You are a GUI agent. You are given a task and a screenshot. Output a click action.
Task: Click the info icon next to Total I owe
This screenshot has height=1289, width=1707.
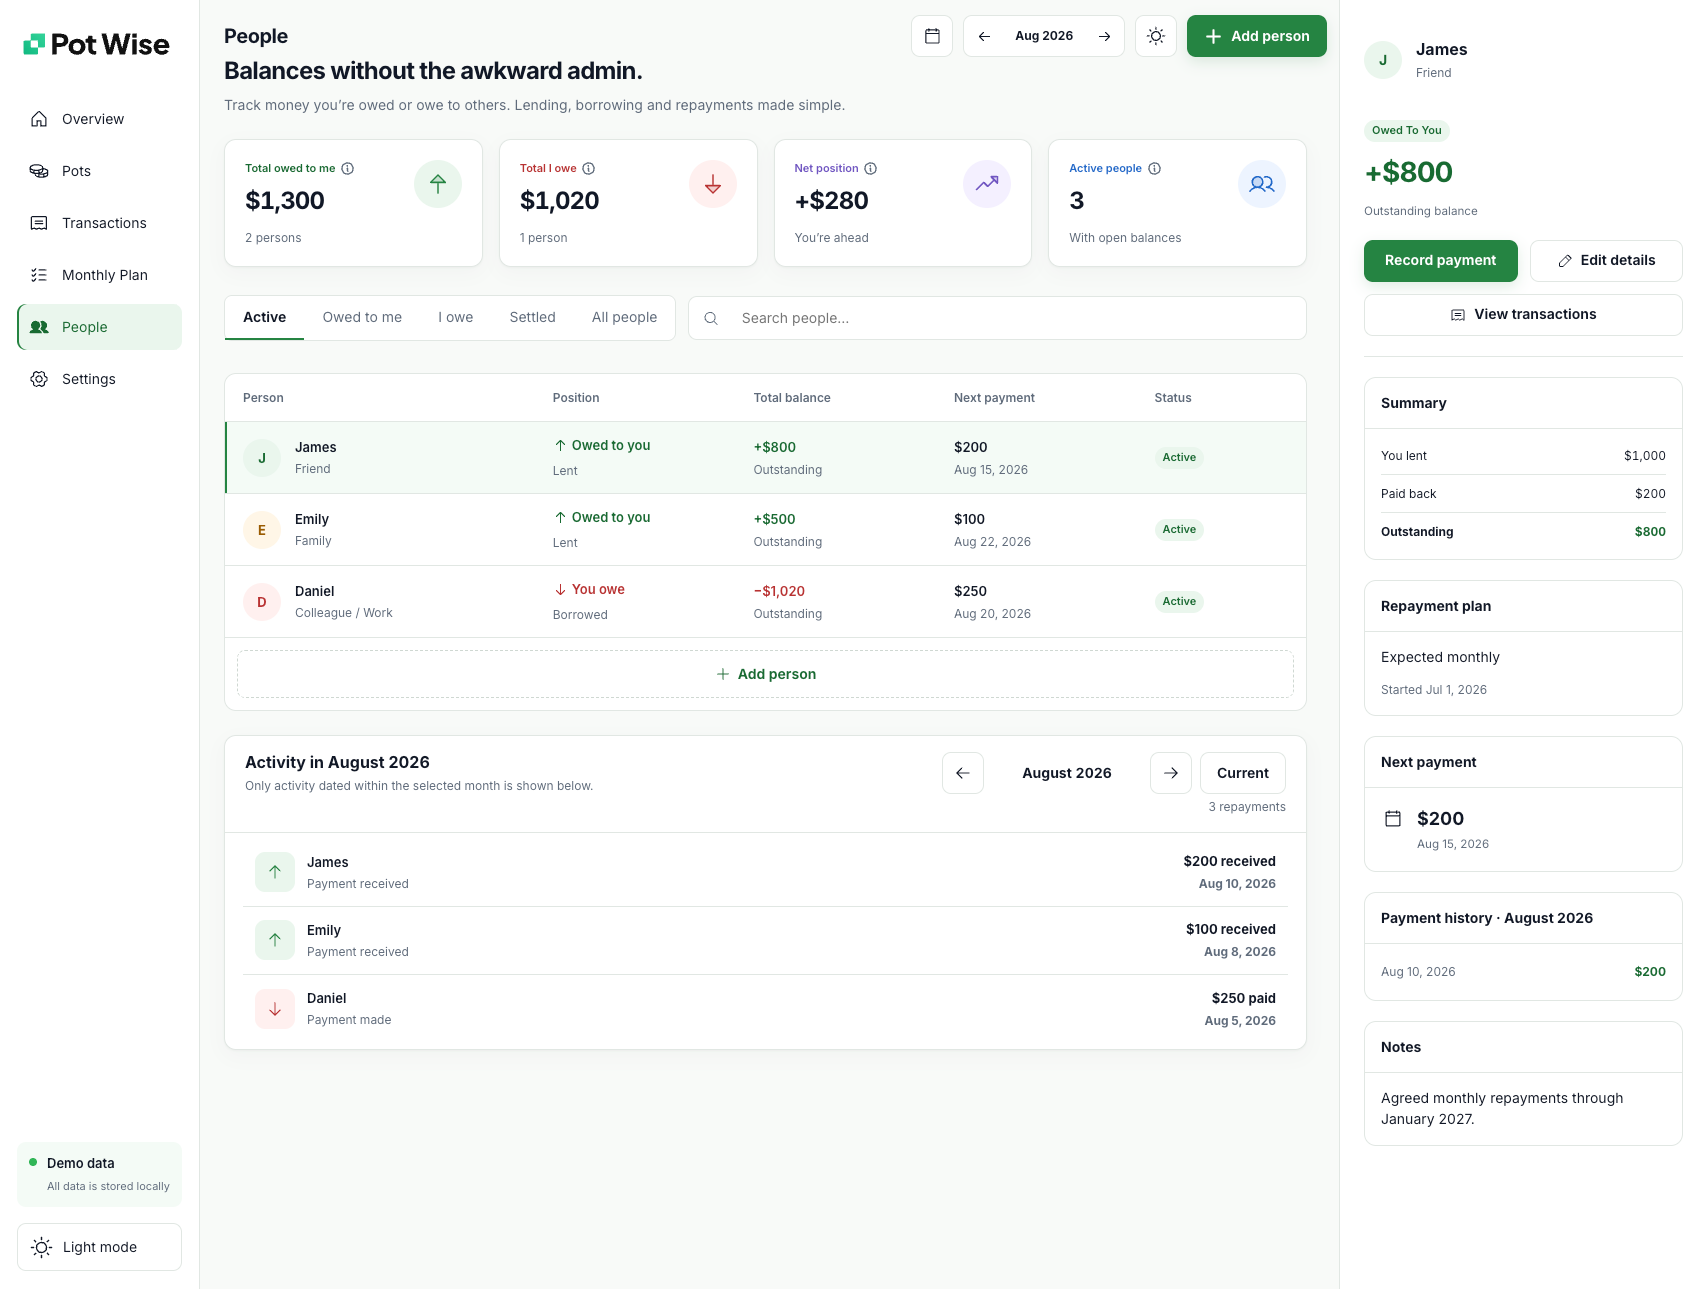[x=589, y=168]
